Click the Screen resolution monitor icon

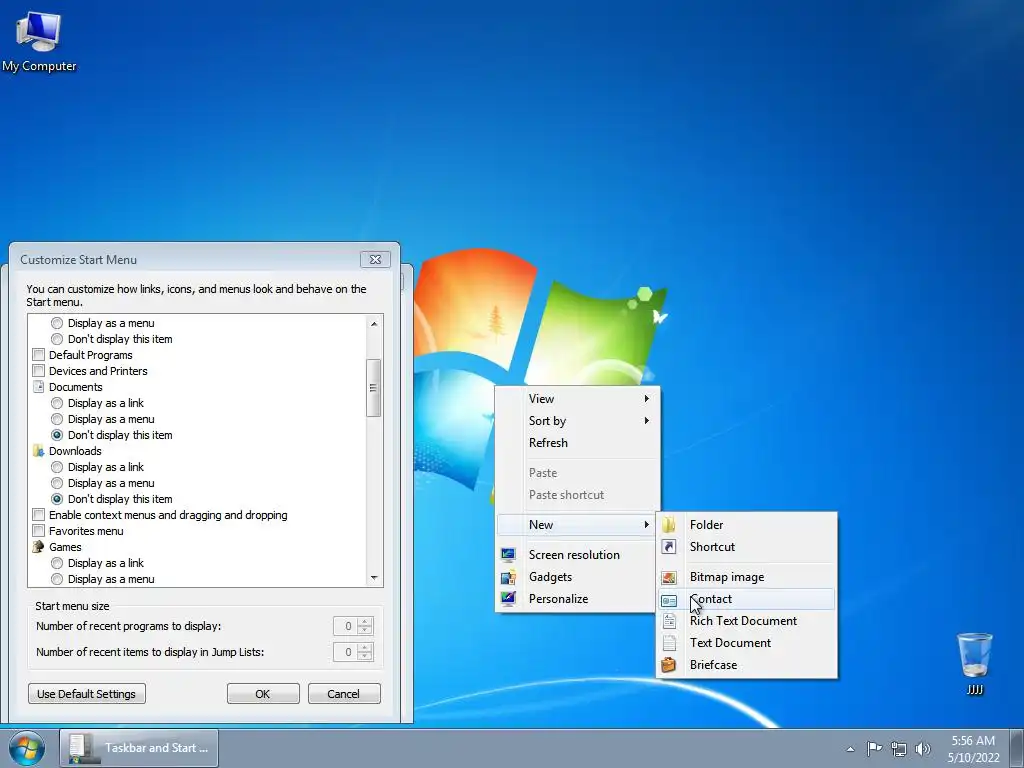pos(508,554)
